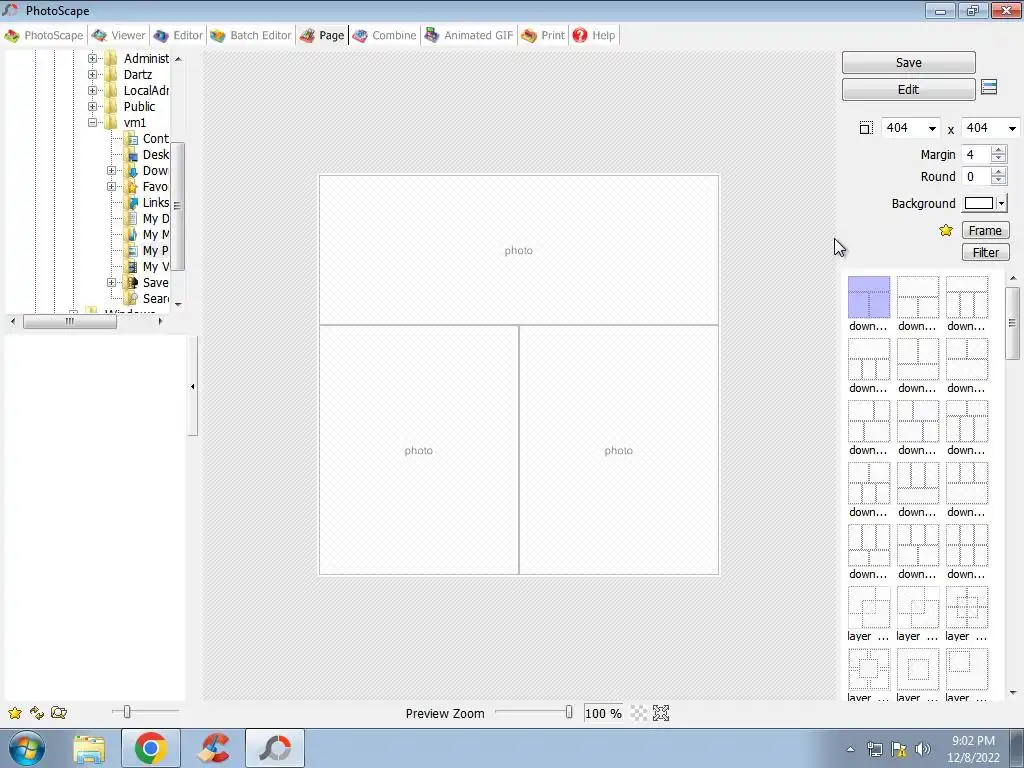Image resolution: width=1024 pixels, height=768 pixels.
Task: Adjust the Round spinner arrows
Action: click(x=998, y=177)
